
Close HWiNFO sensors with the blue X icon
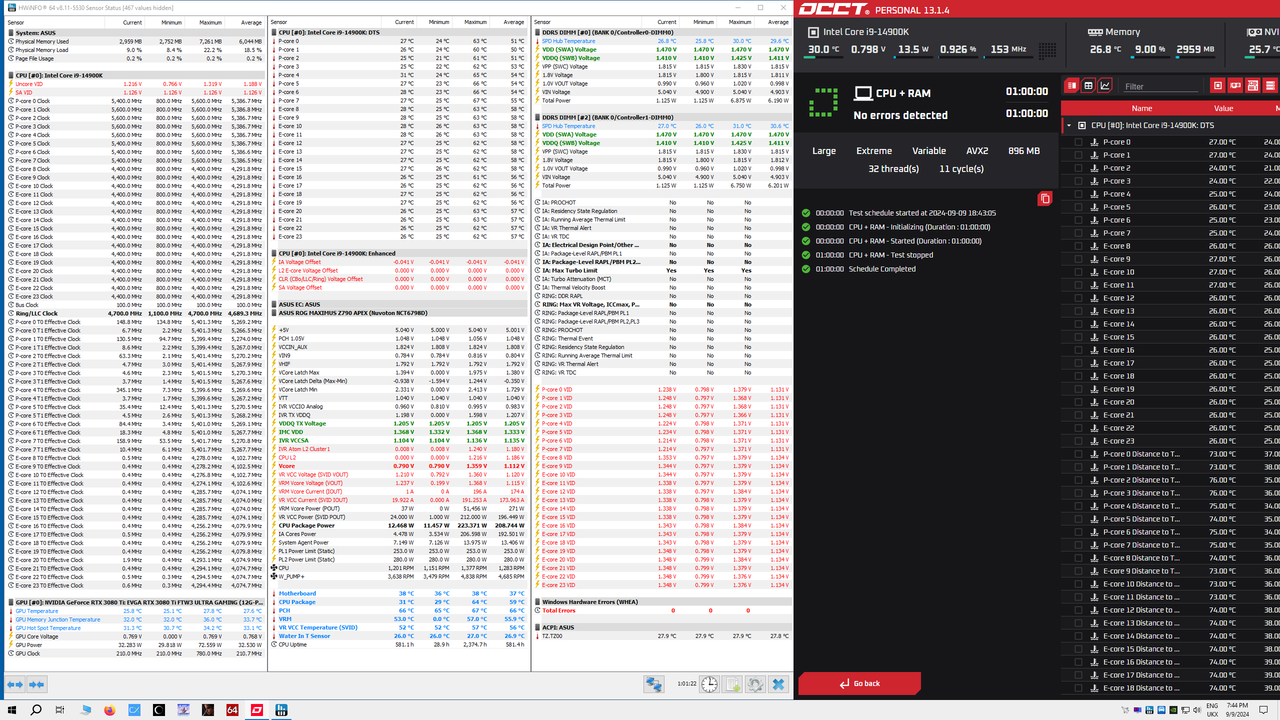[778, 685]
